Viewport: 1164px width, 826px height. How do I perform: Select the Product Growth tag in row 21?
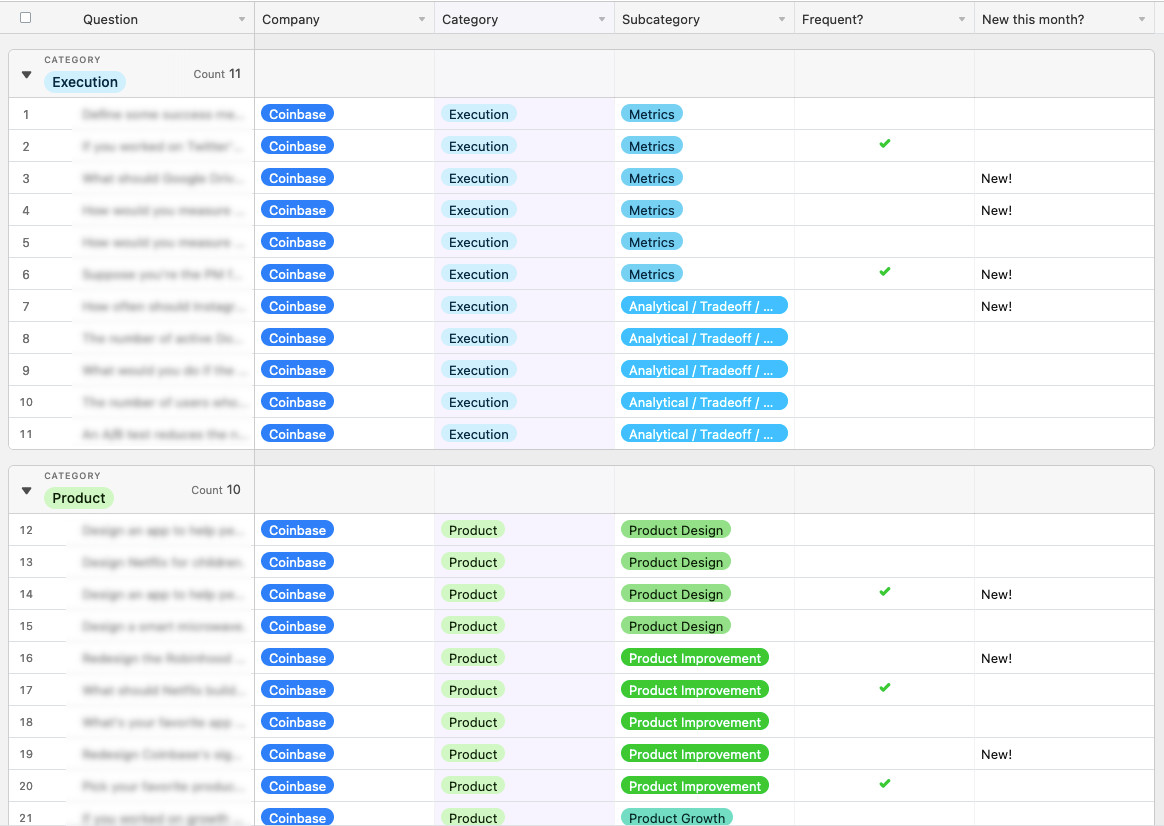(x=676, y=817)
